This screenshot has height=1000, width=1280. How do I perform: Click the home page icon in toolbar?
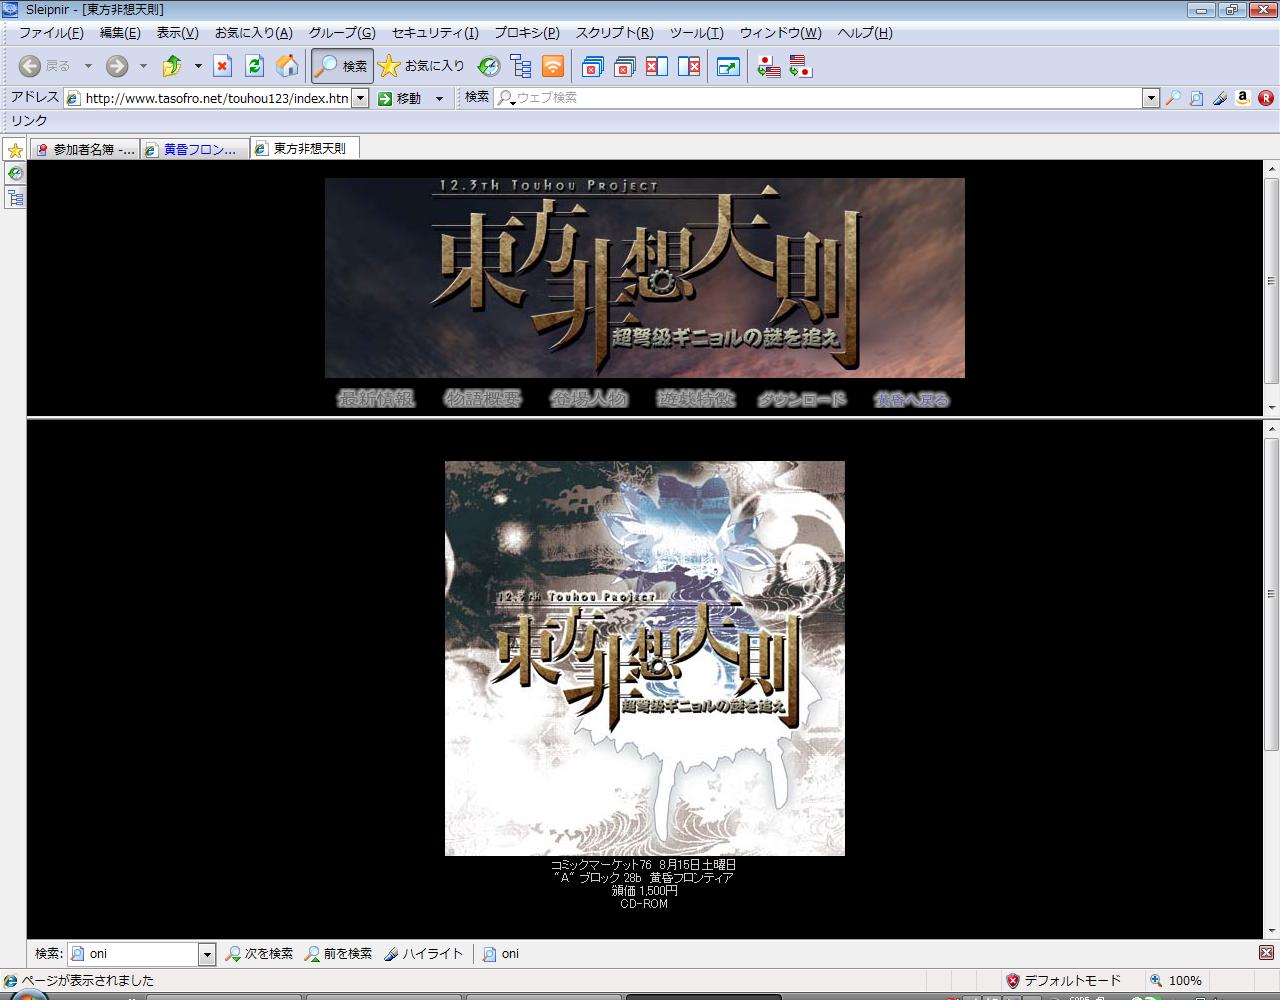(287, 66)
